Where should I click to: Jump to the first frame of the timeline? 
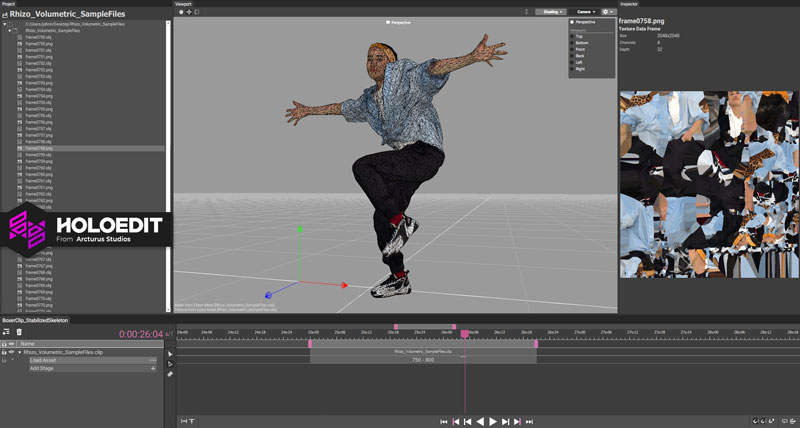(444, 421)
